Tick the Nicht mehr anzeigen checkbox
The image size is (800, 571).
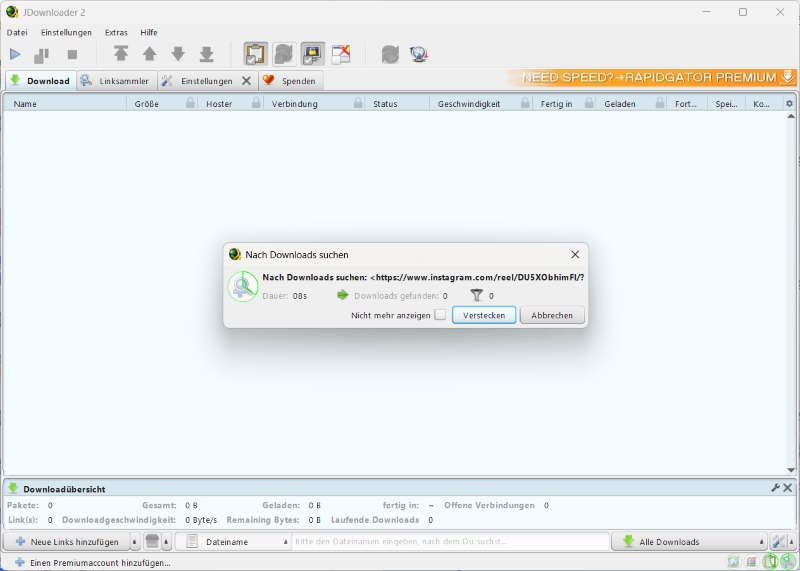[x=440, y=315]
